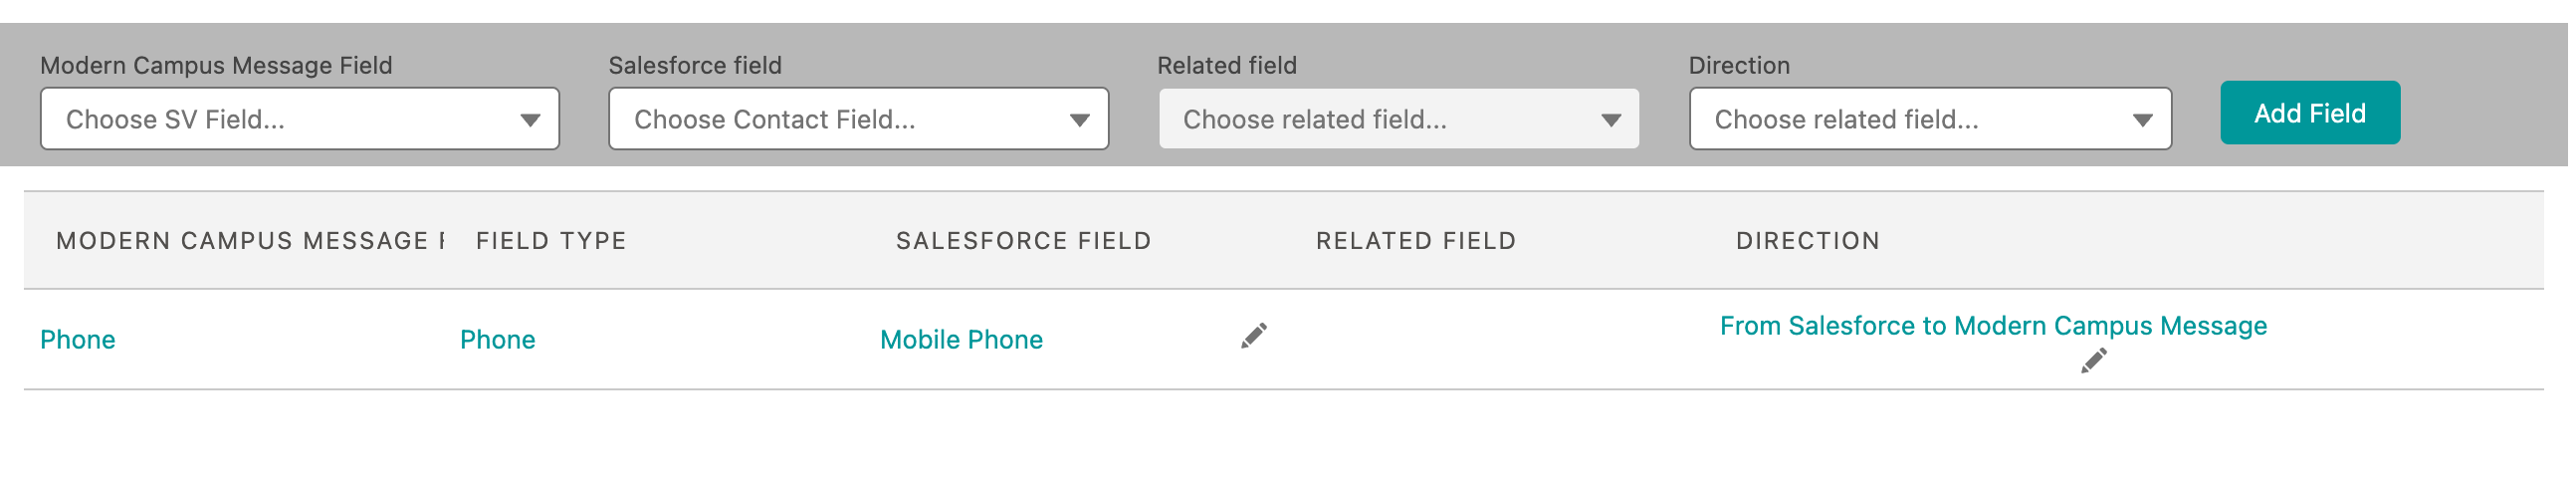Click the Field Type column header
Screen dimensions: 2576x482
pyautogui.click(x=551, y=241)
